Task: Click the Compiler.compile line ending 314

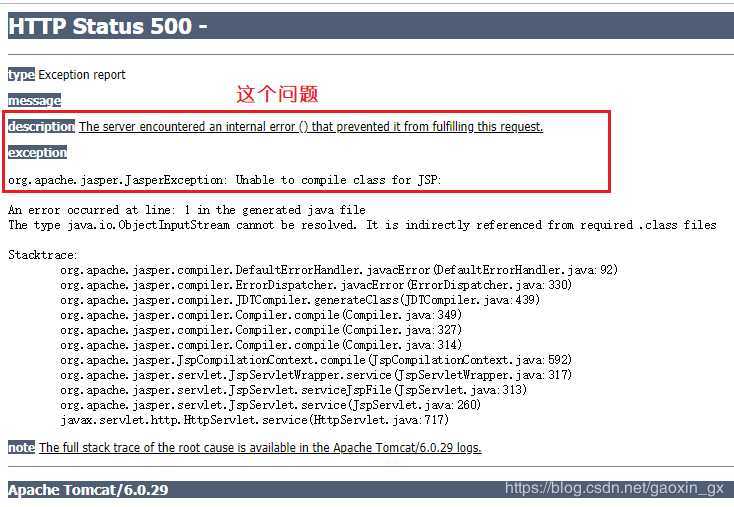Action: pyautogui.click(x=261, y=345)
